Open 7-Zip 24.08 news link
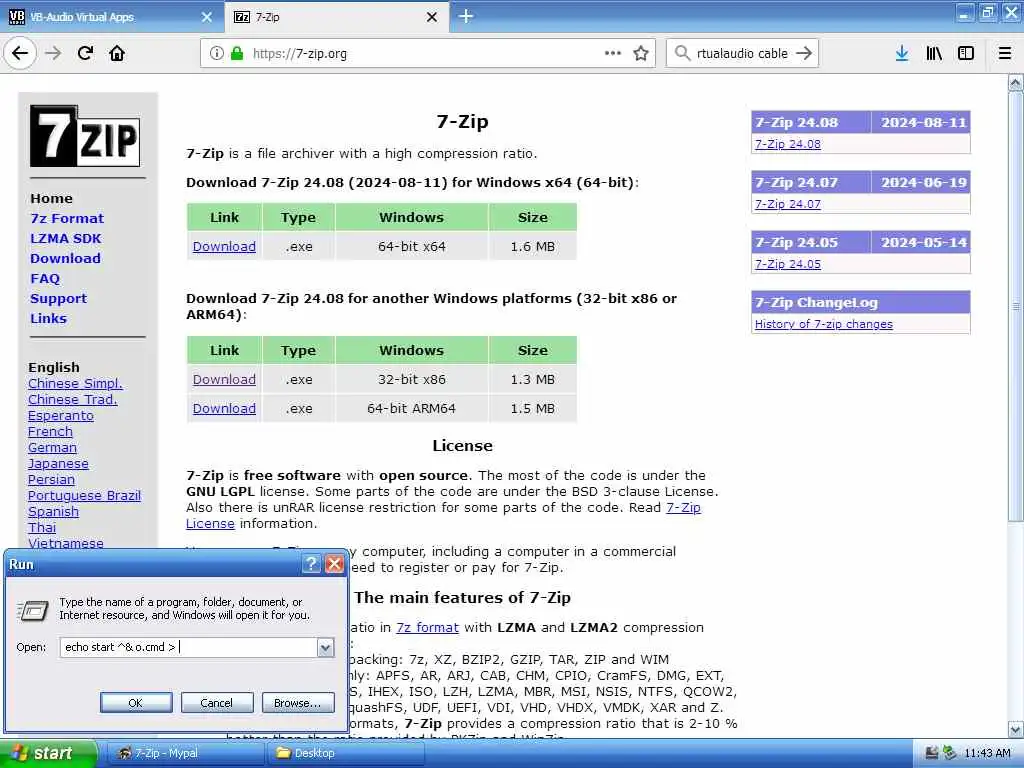The image size is (1024, 768). [x=788, y=144]
